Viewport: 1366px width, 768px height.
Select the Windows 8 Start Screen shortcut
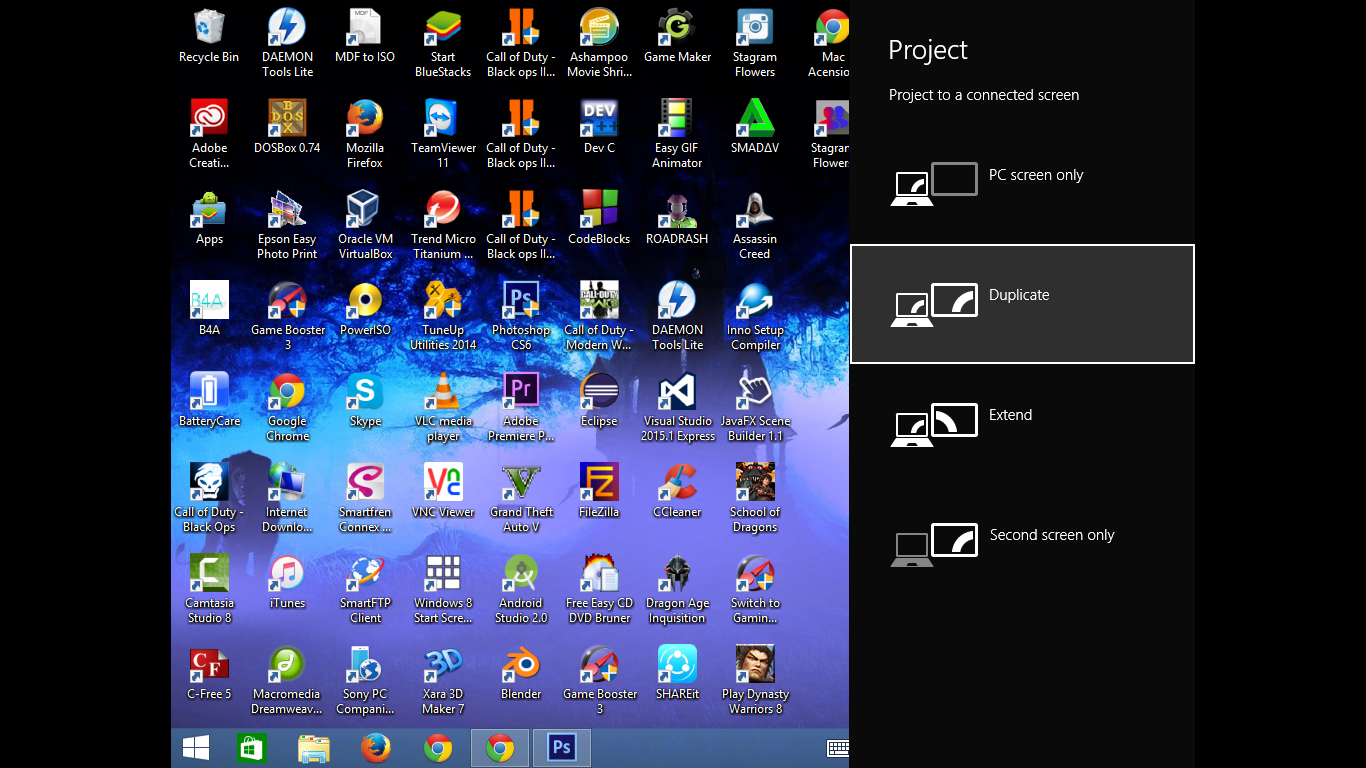pos(443,589)
